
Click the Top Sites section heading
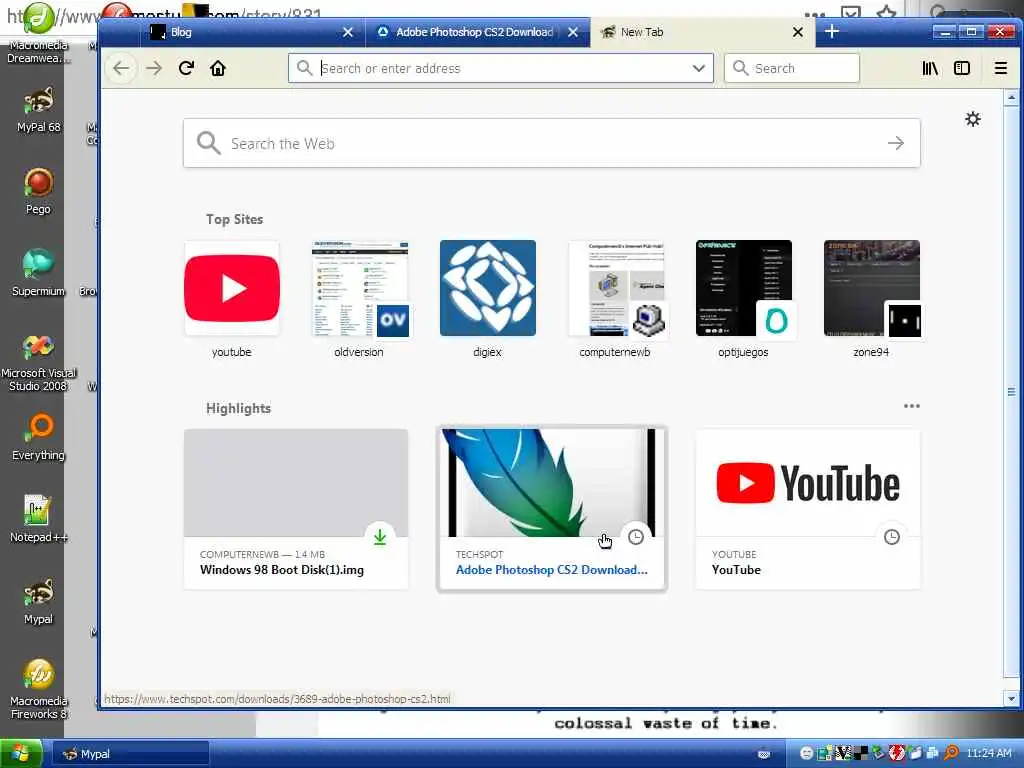click(x=234, y=219)
